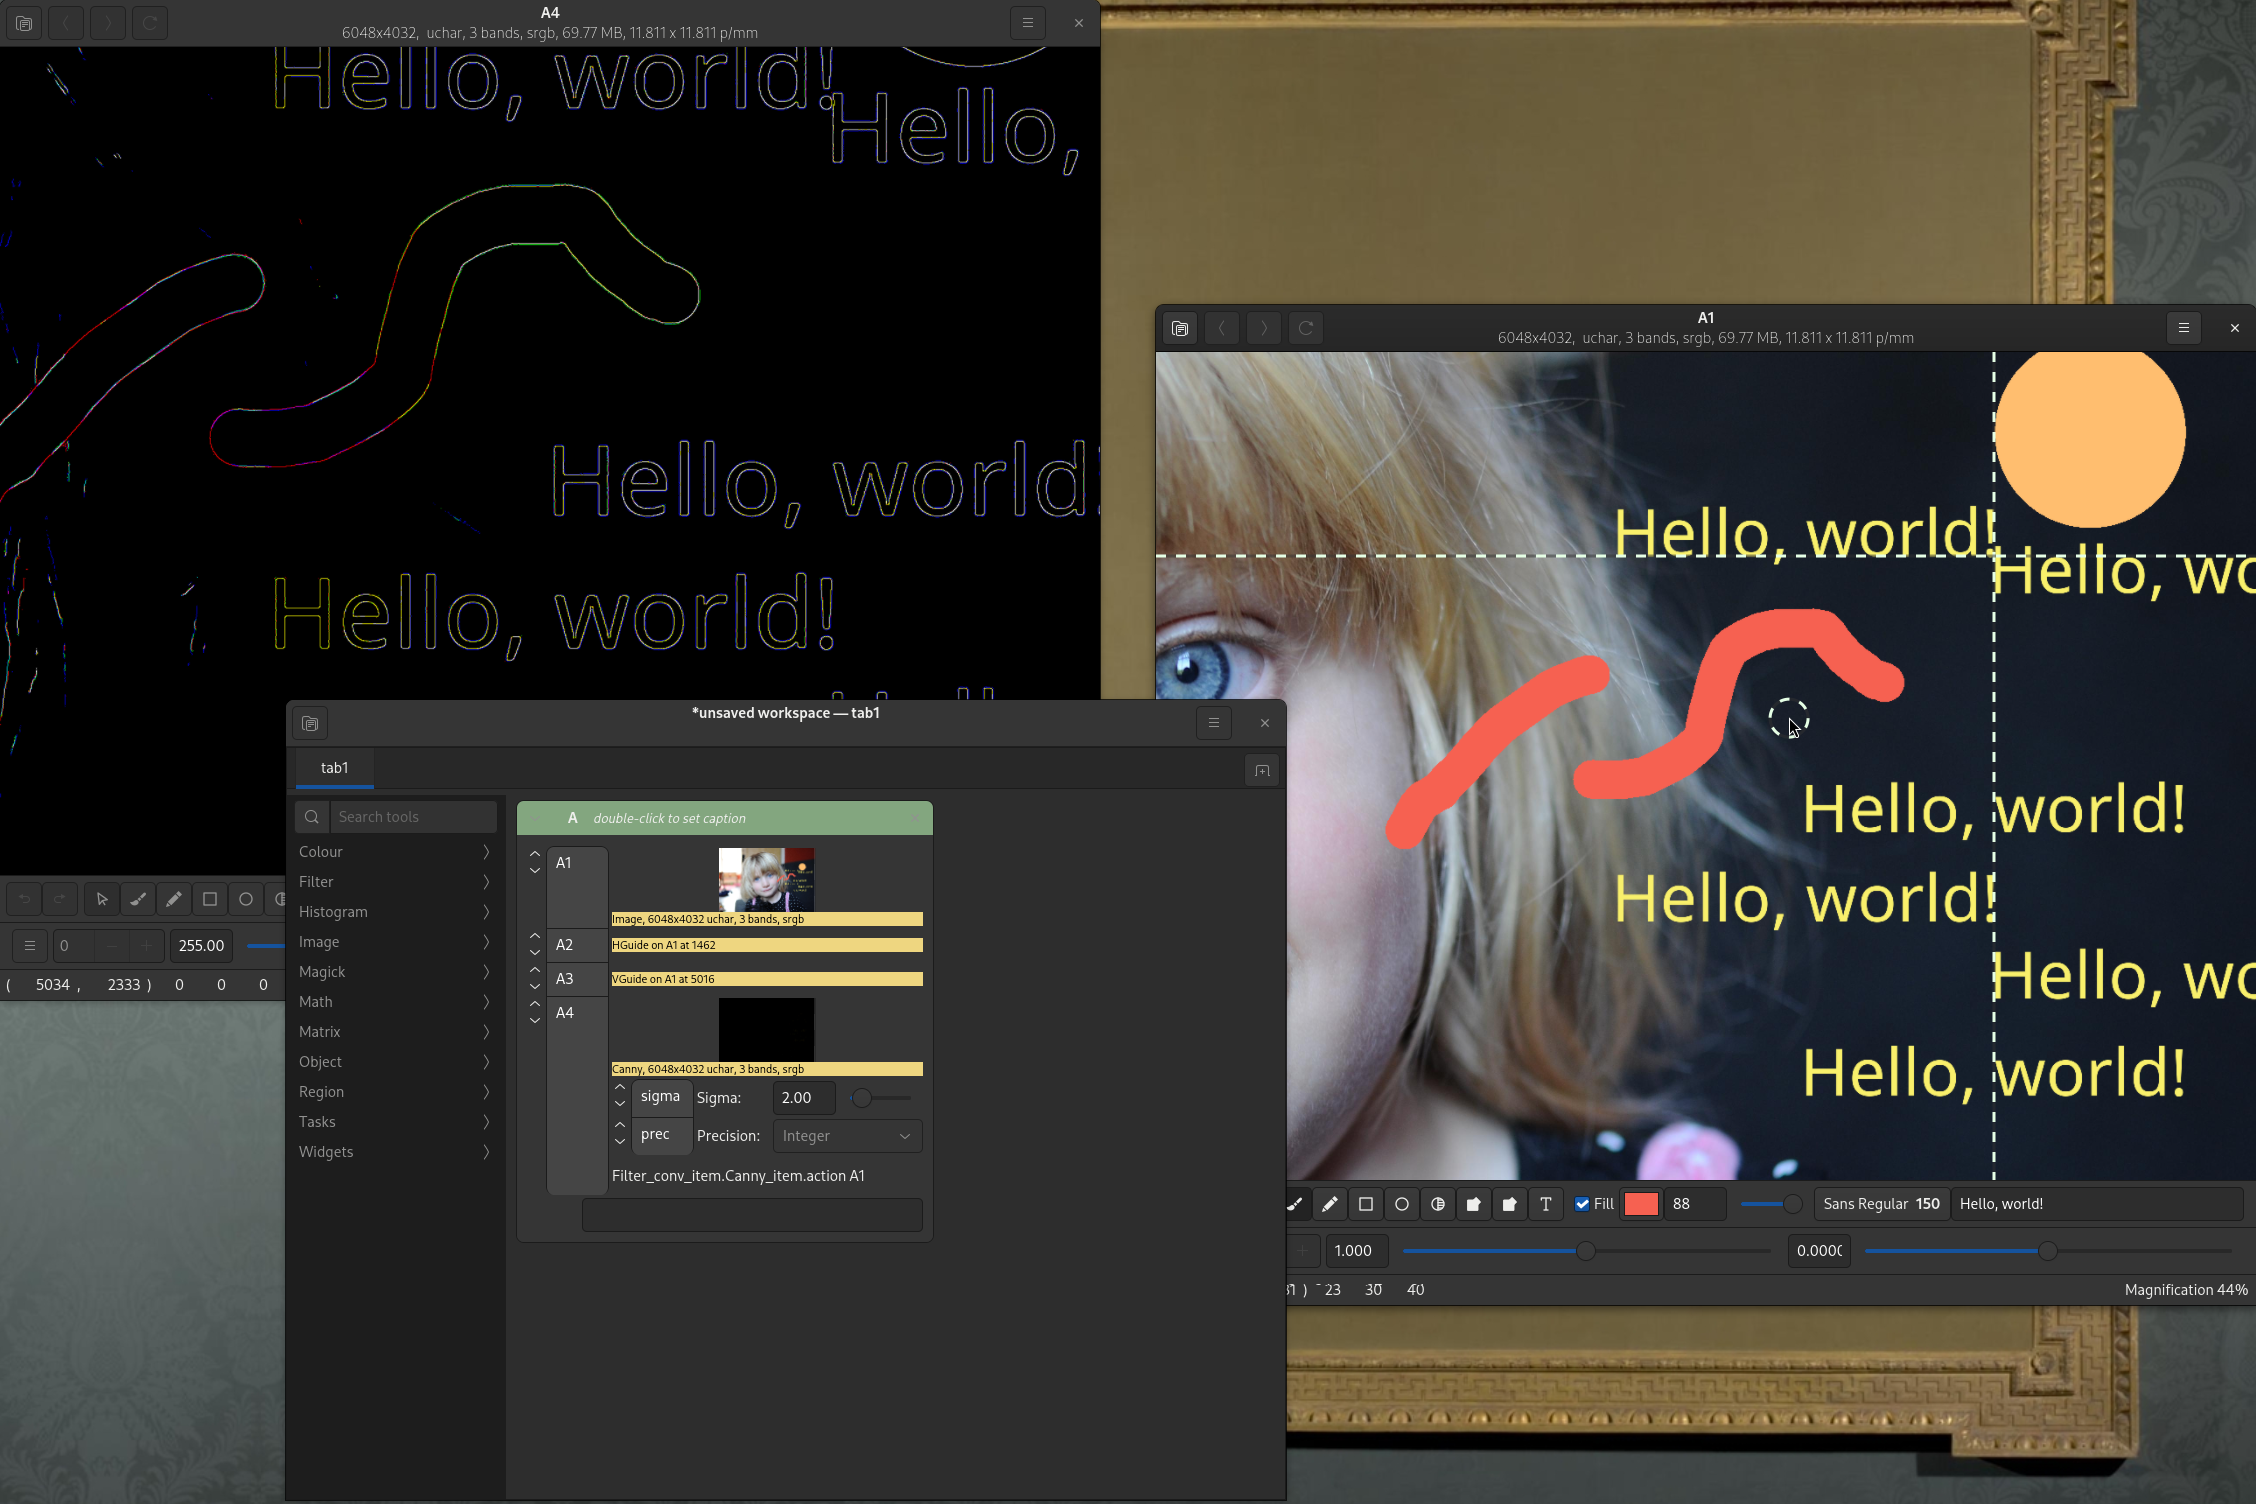Click the Search tools field
The image size is (2256, 1504).
[x=413, y=817]
